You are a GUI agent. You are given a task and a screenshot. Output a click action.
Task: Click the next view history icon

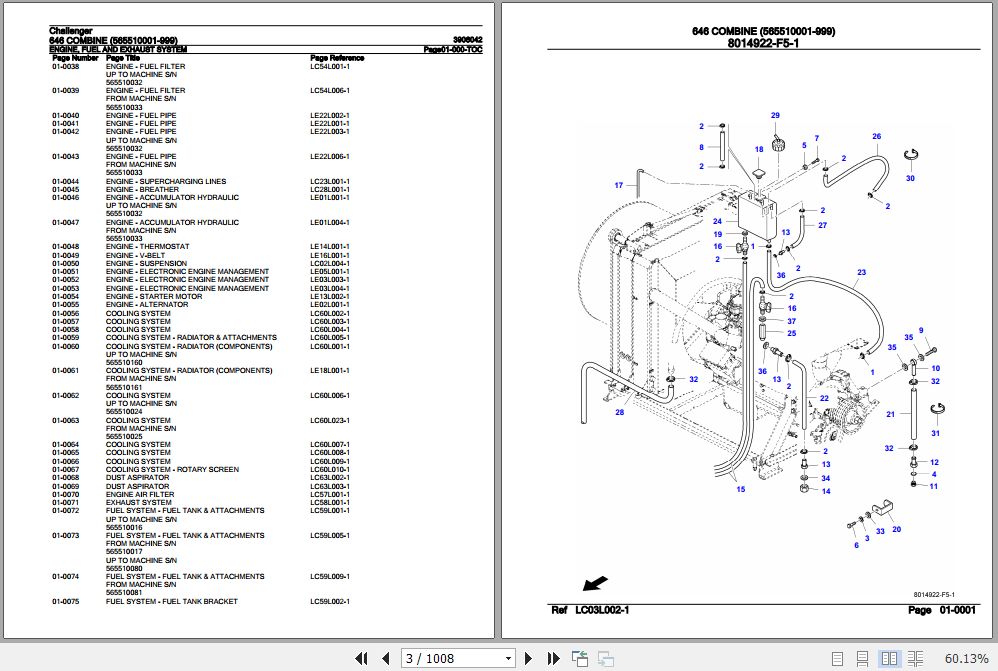[606, 658]
